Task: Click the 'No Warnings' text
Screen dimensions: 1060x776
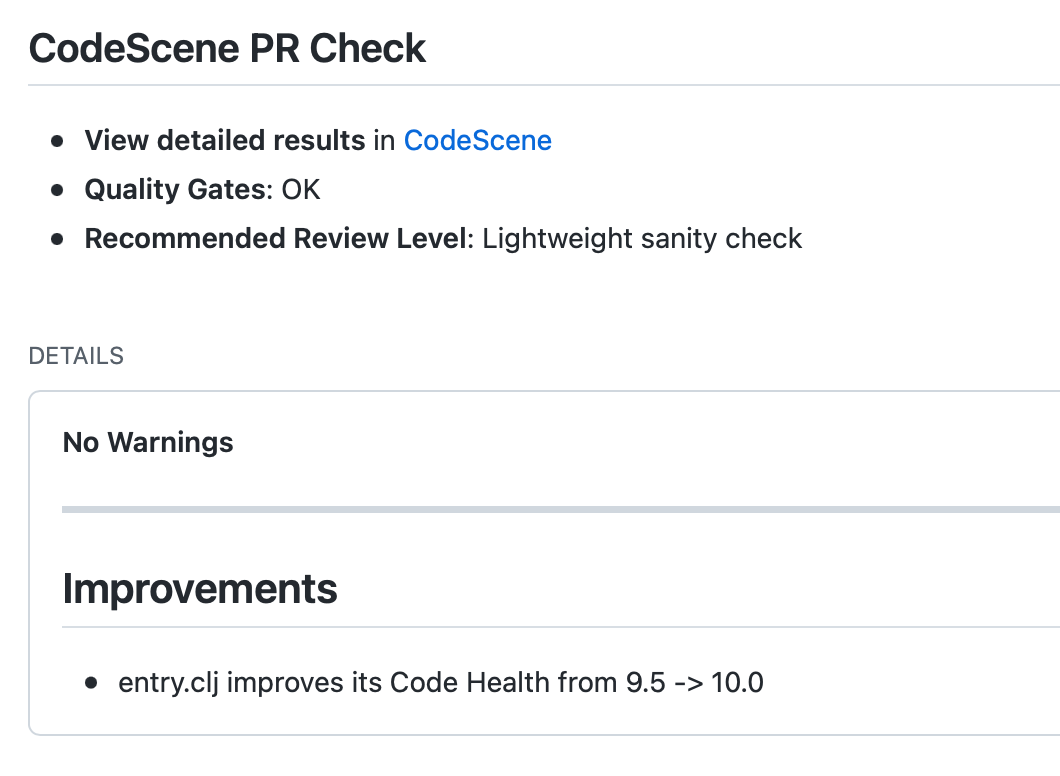Action: click(148, 443)
